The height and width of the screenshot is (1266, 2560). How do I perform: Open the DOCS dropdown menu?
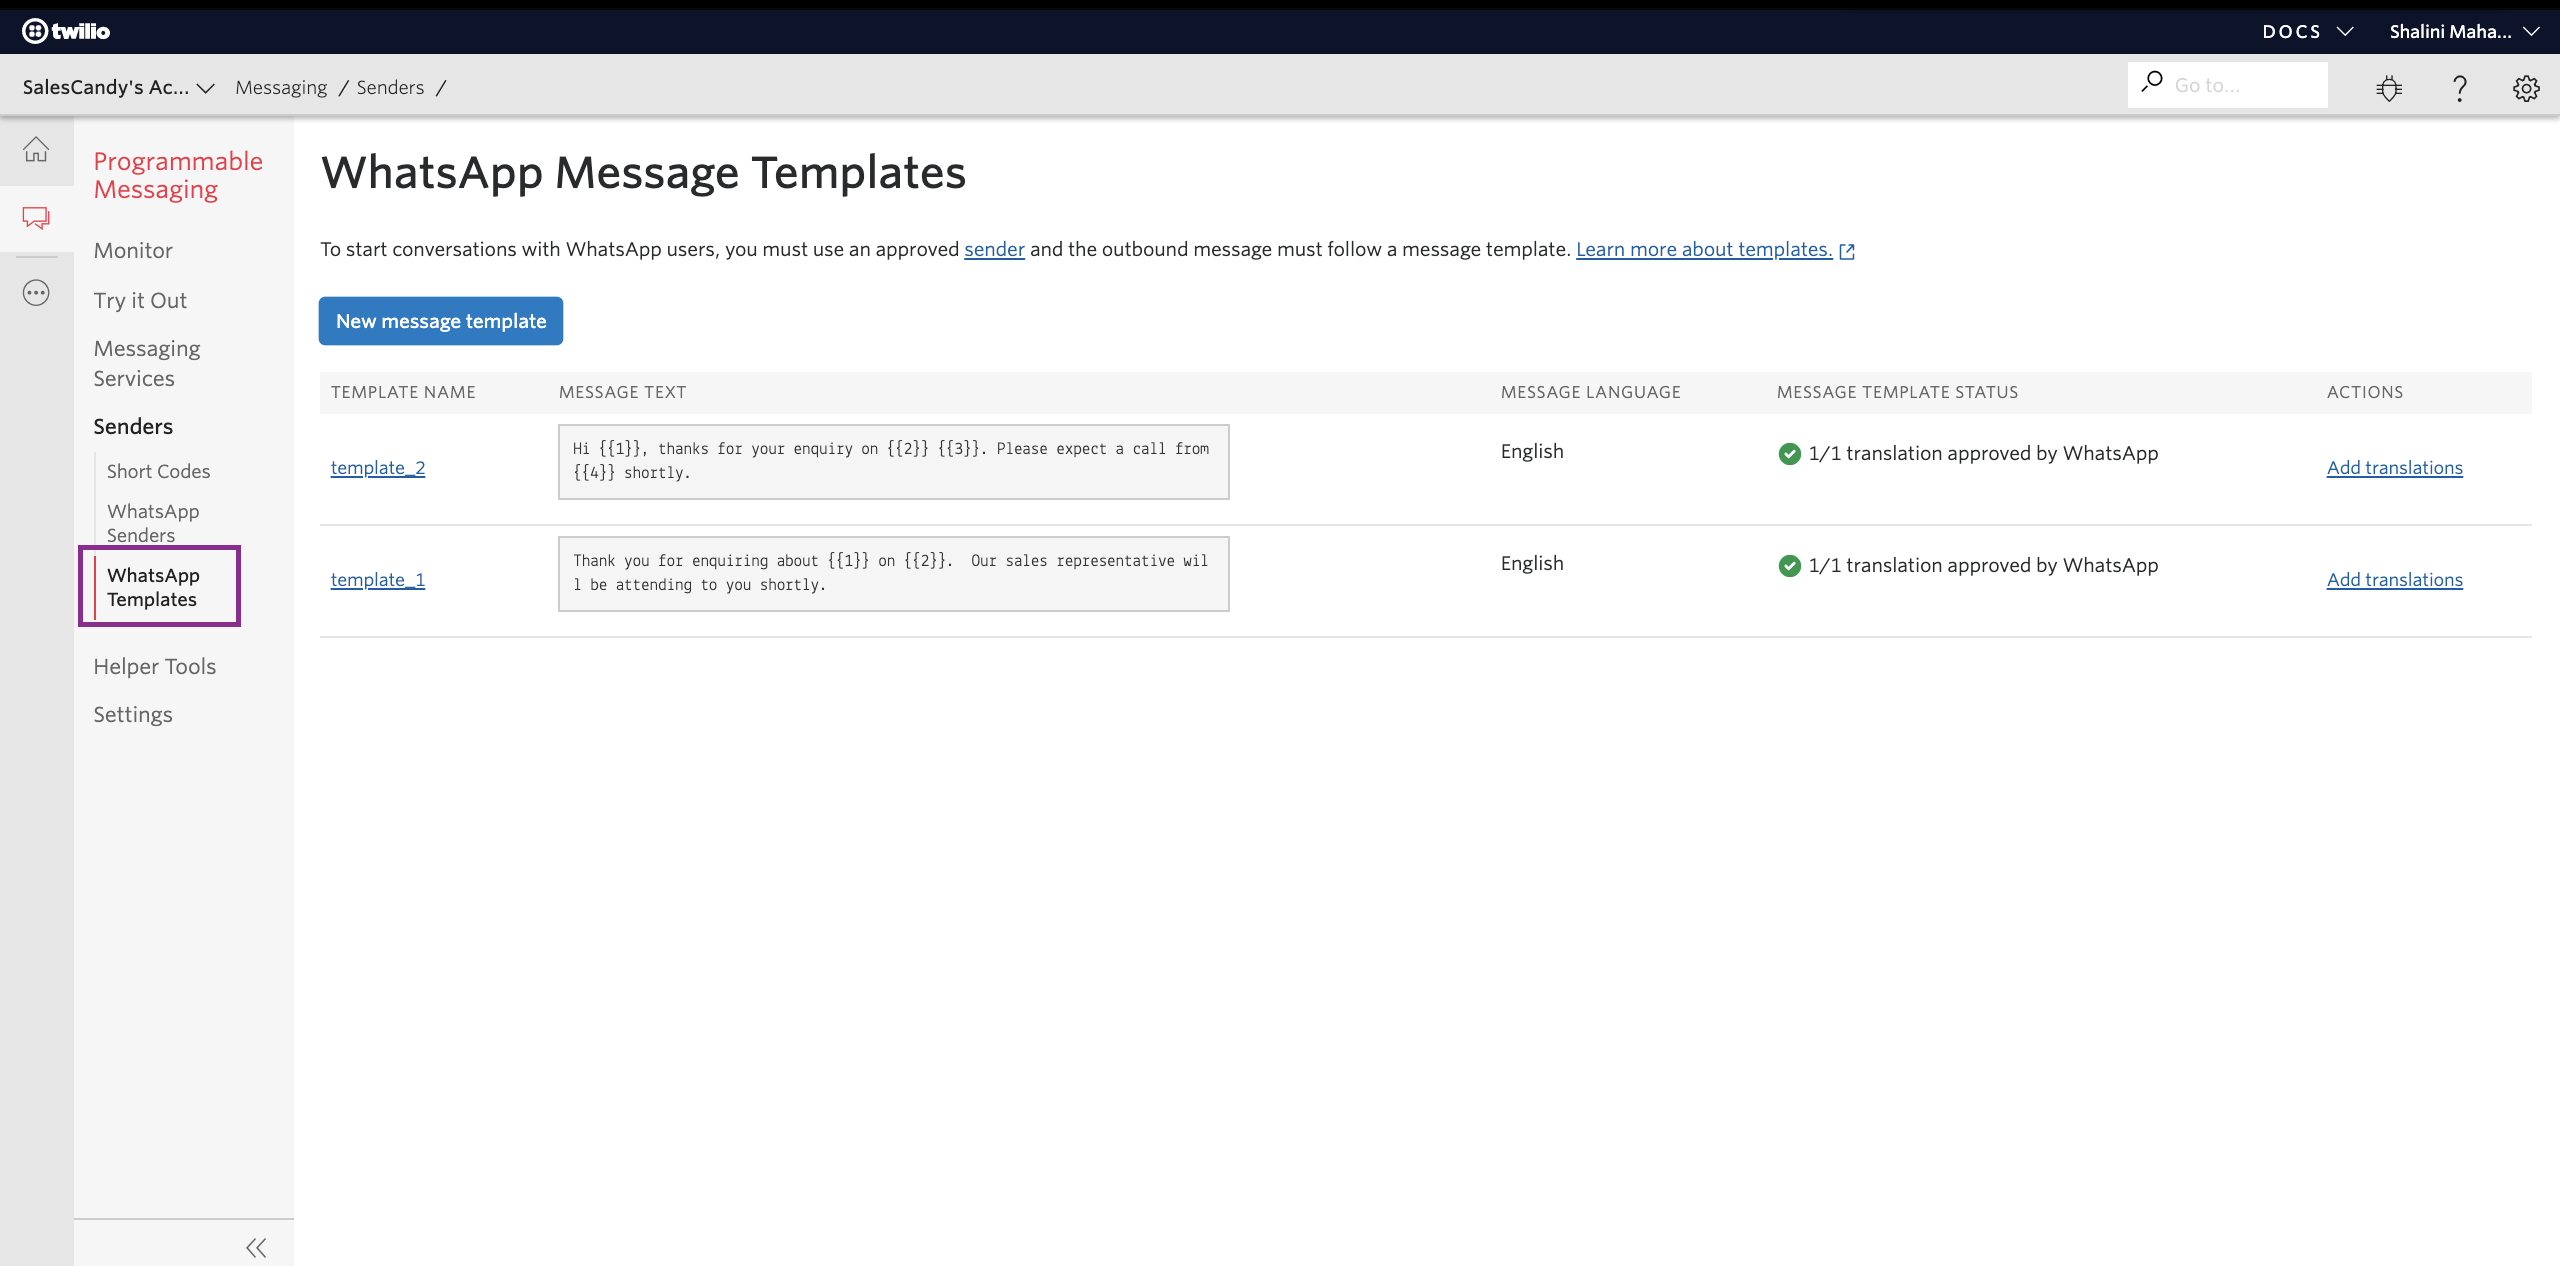2307,31
